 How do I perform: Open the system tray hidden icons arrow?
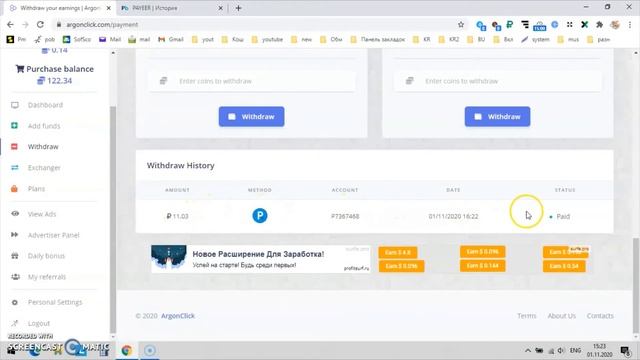[x=528, y=350]
